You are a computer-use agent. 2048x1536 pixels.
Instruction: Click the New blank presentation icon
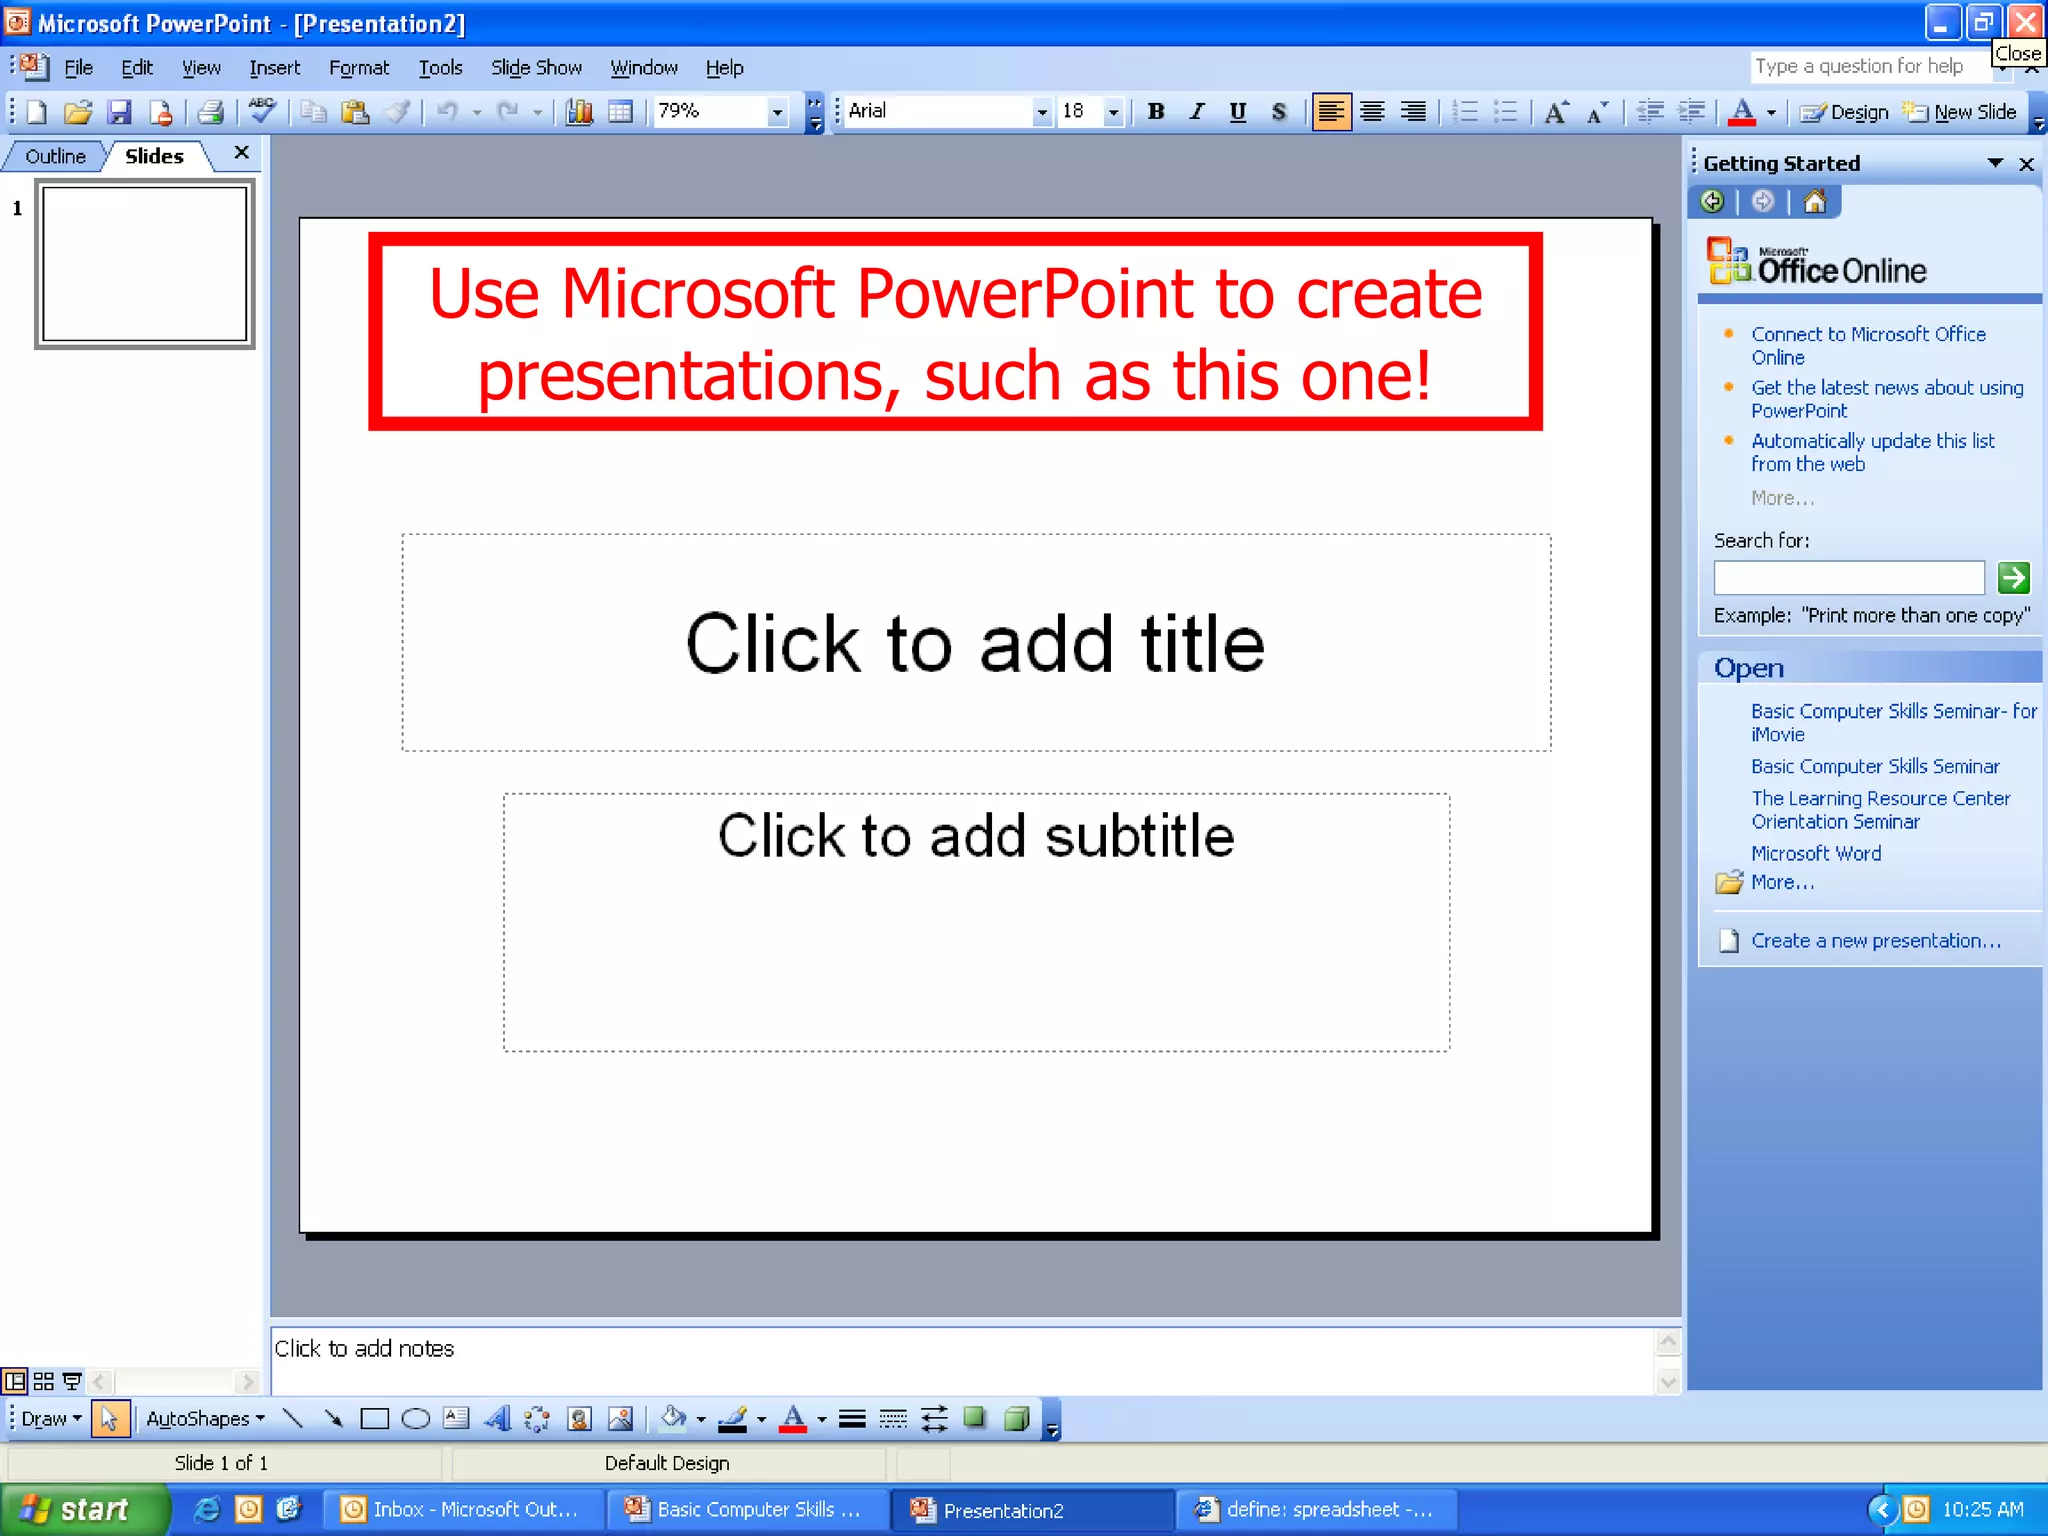(36, 112)
